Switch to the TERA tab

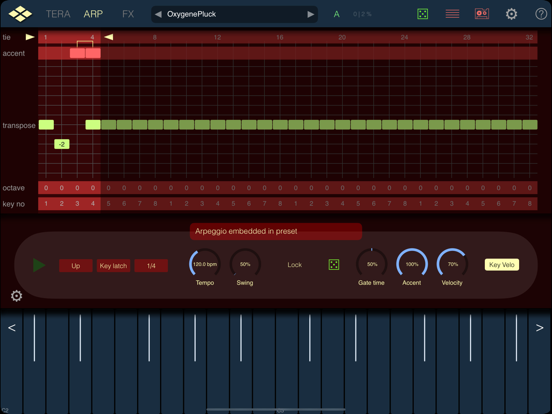(58, 14)
